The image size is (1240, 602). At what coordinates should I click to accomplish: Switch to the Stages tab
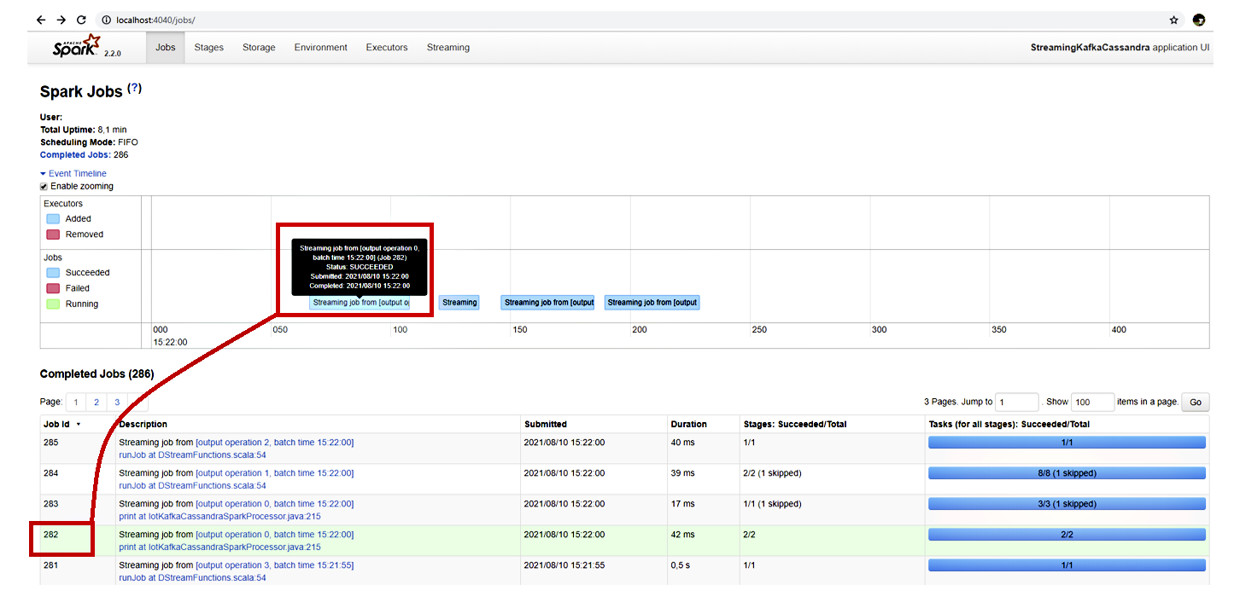209,47
